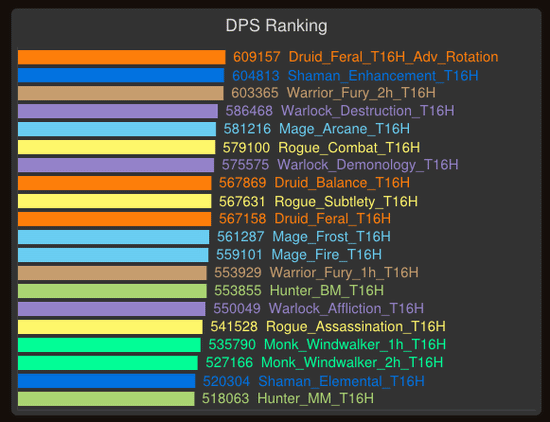Click the Warlock_Affliction_T16H label
The width and height of the screenshot is (550, 422).
(x=346, y=308)
